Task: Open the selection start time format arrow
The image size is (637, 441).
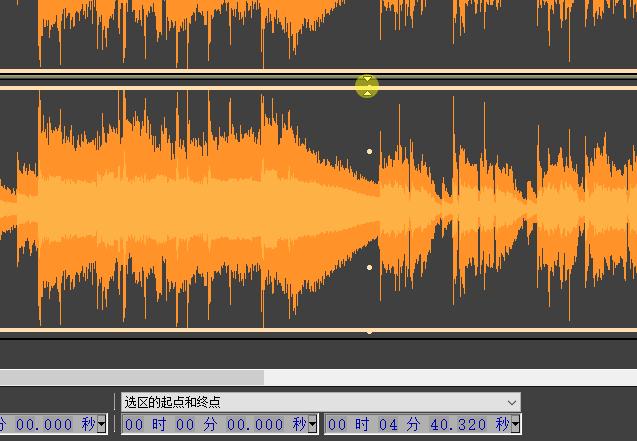Action: [x=313, y=425]
